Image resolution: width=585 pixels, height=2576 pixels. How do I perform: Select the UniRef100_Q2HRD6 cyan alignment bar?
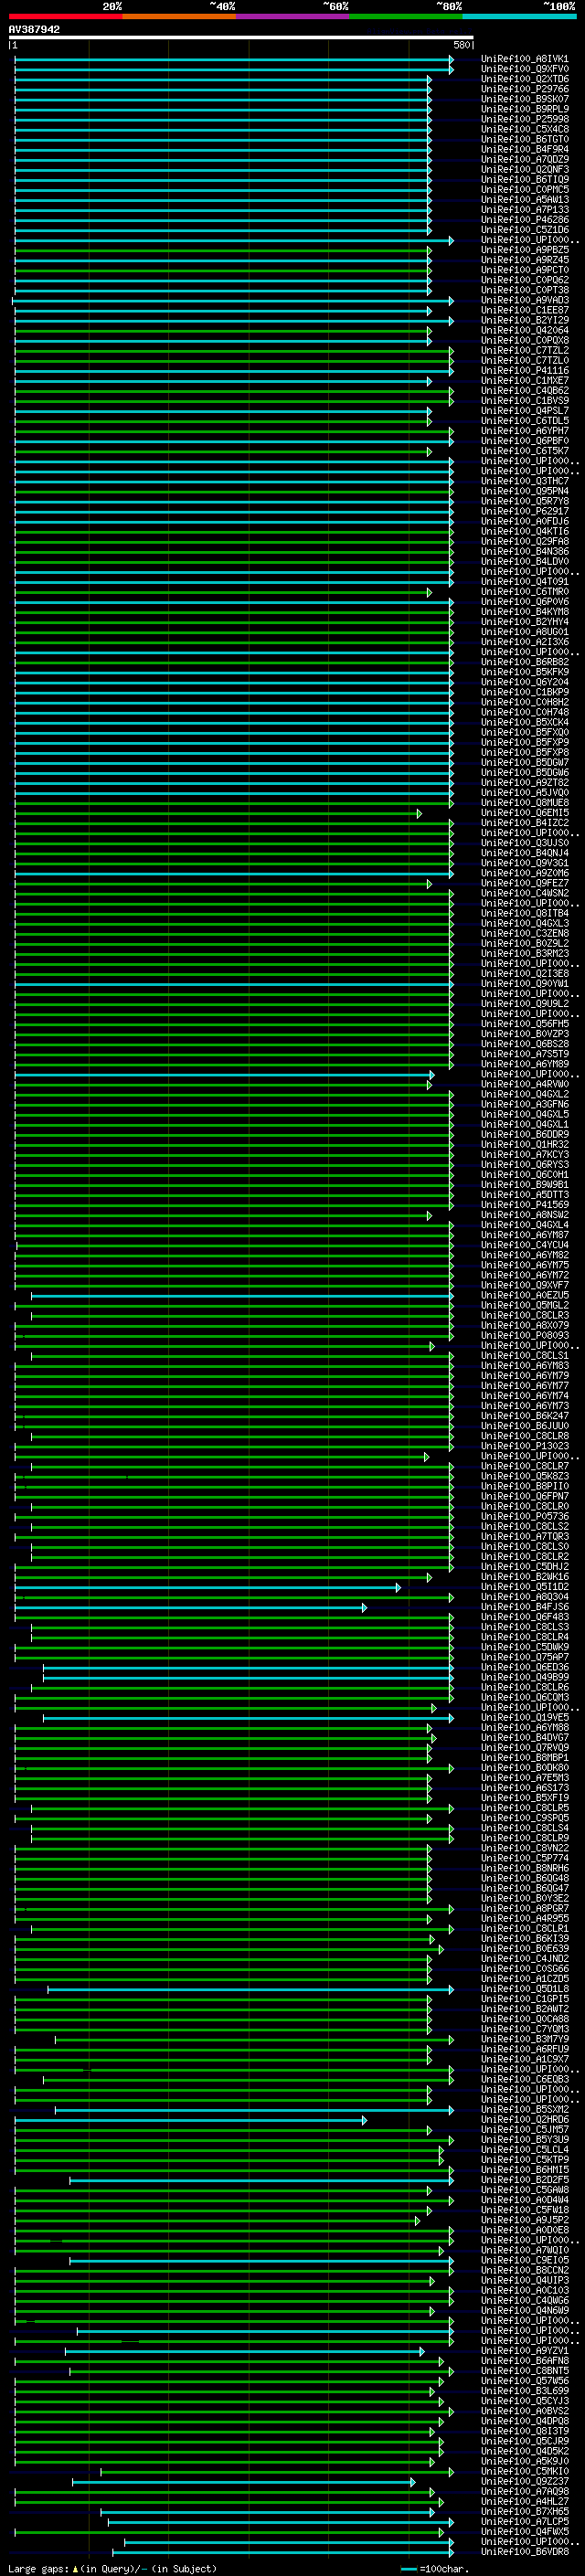190,2120
